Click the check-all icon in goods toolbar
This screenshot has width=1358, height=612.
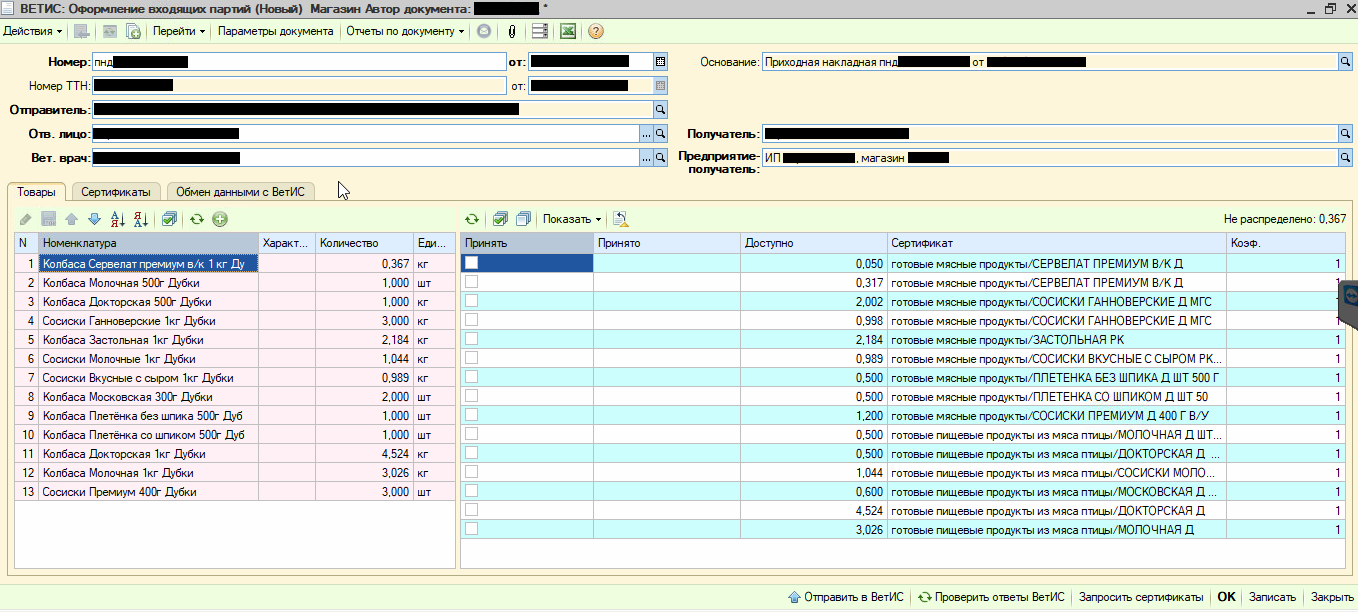click(x=169, y=219)
